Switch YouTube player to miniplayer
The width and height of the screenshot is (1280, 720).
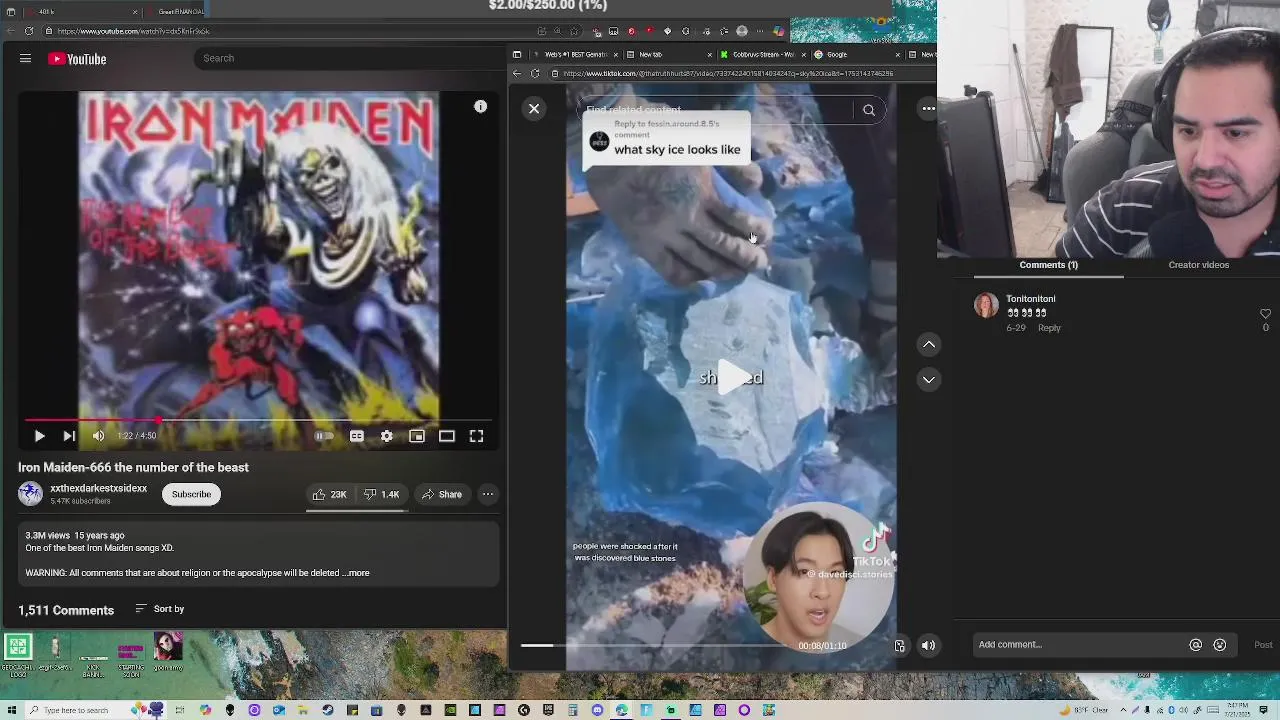[417, 436]
